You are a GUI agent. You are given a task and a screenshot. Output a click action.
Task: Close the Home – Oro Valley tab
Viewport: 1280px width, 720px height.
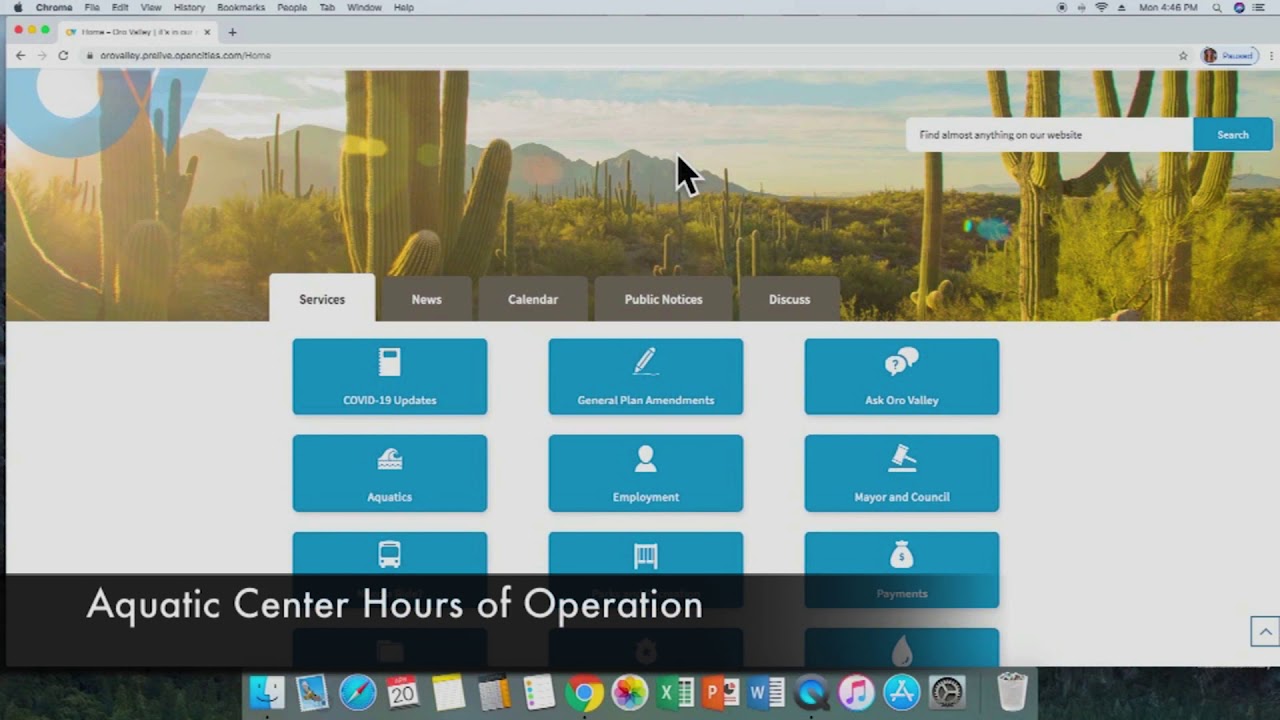tap(207, 32)
